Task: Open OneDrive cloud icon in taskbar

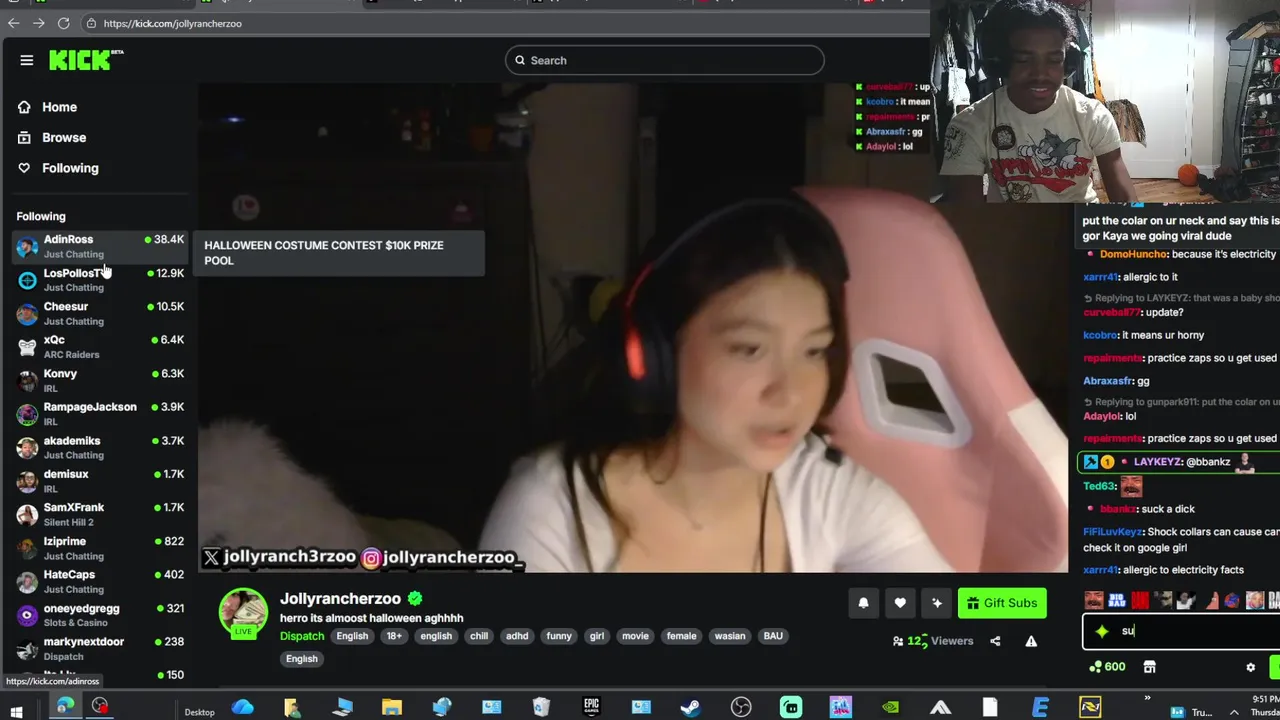Action: coord(242,708)
